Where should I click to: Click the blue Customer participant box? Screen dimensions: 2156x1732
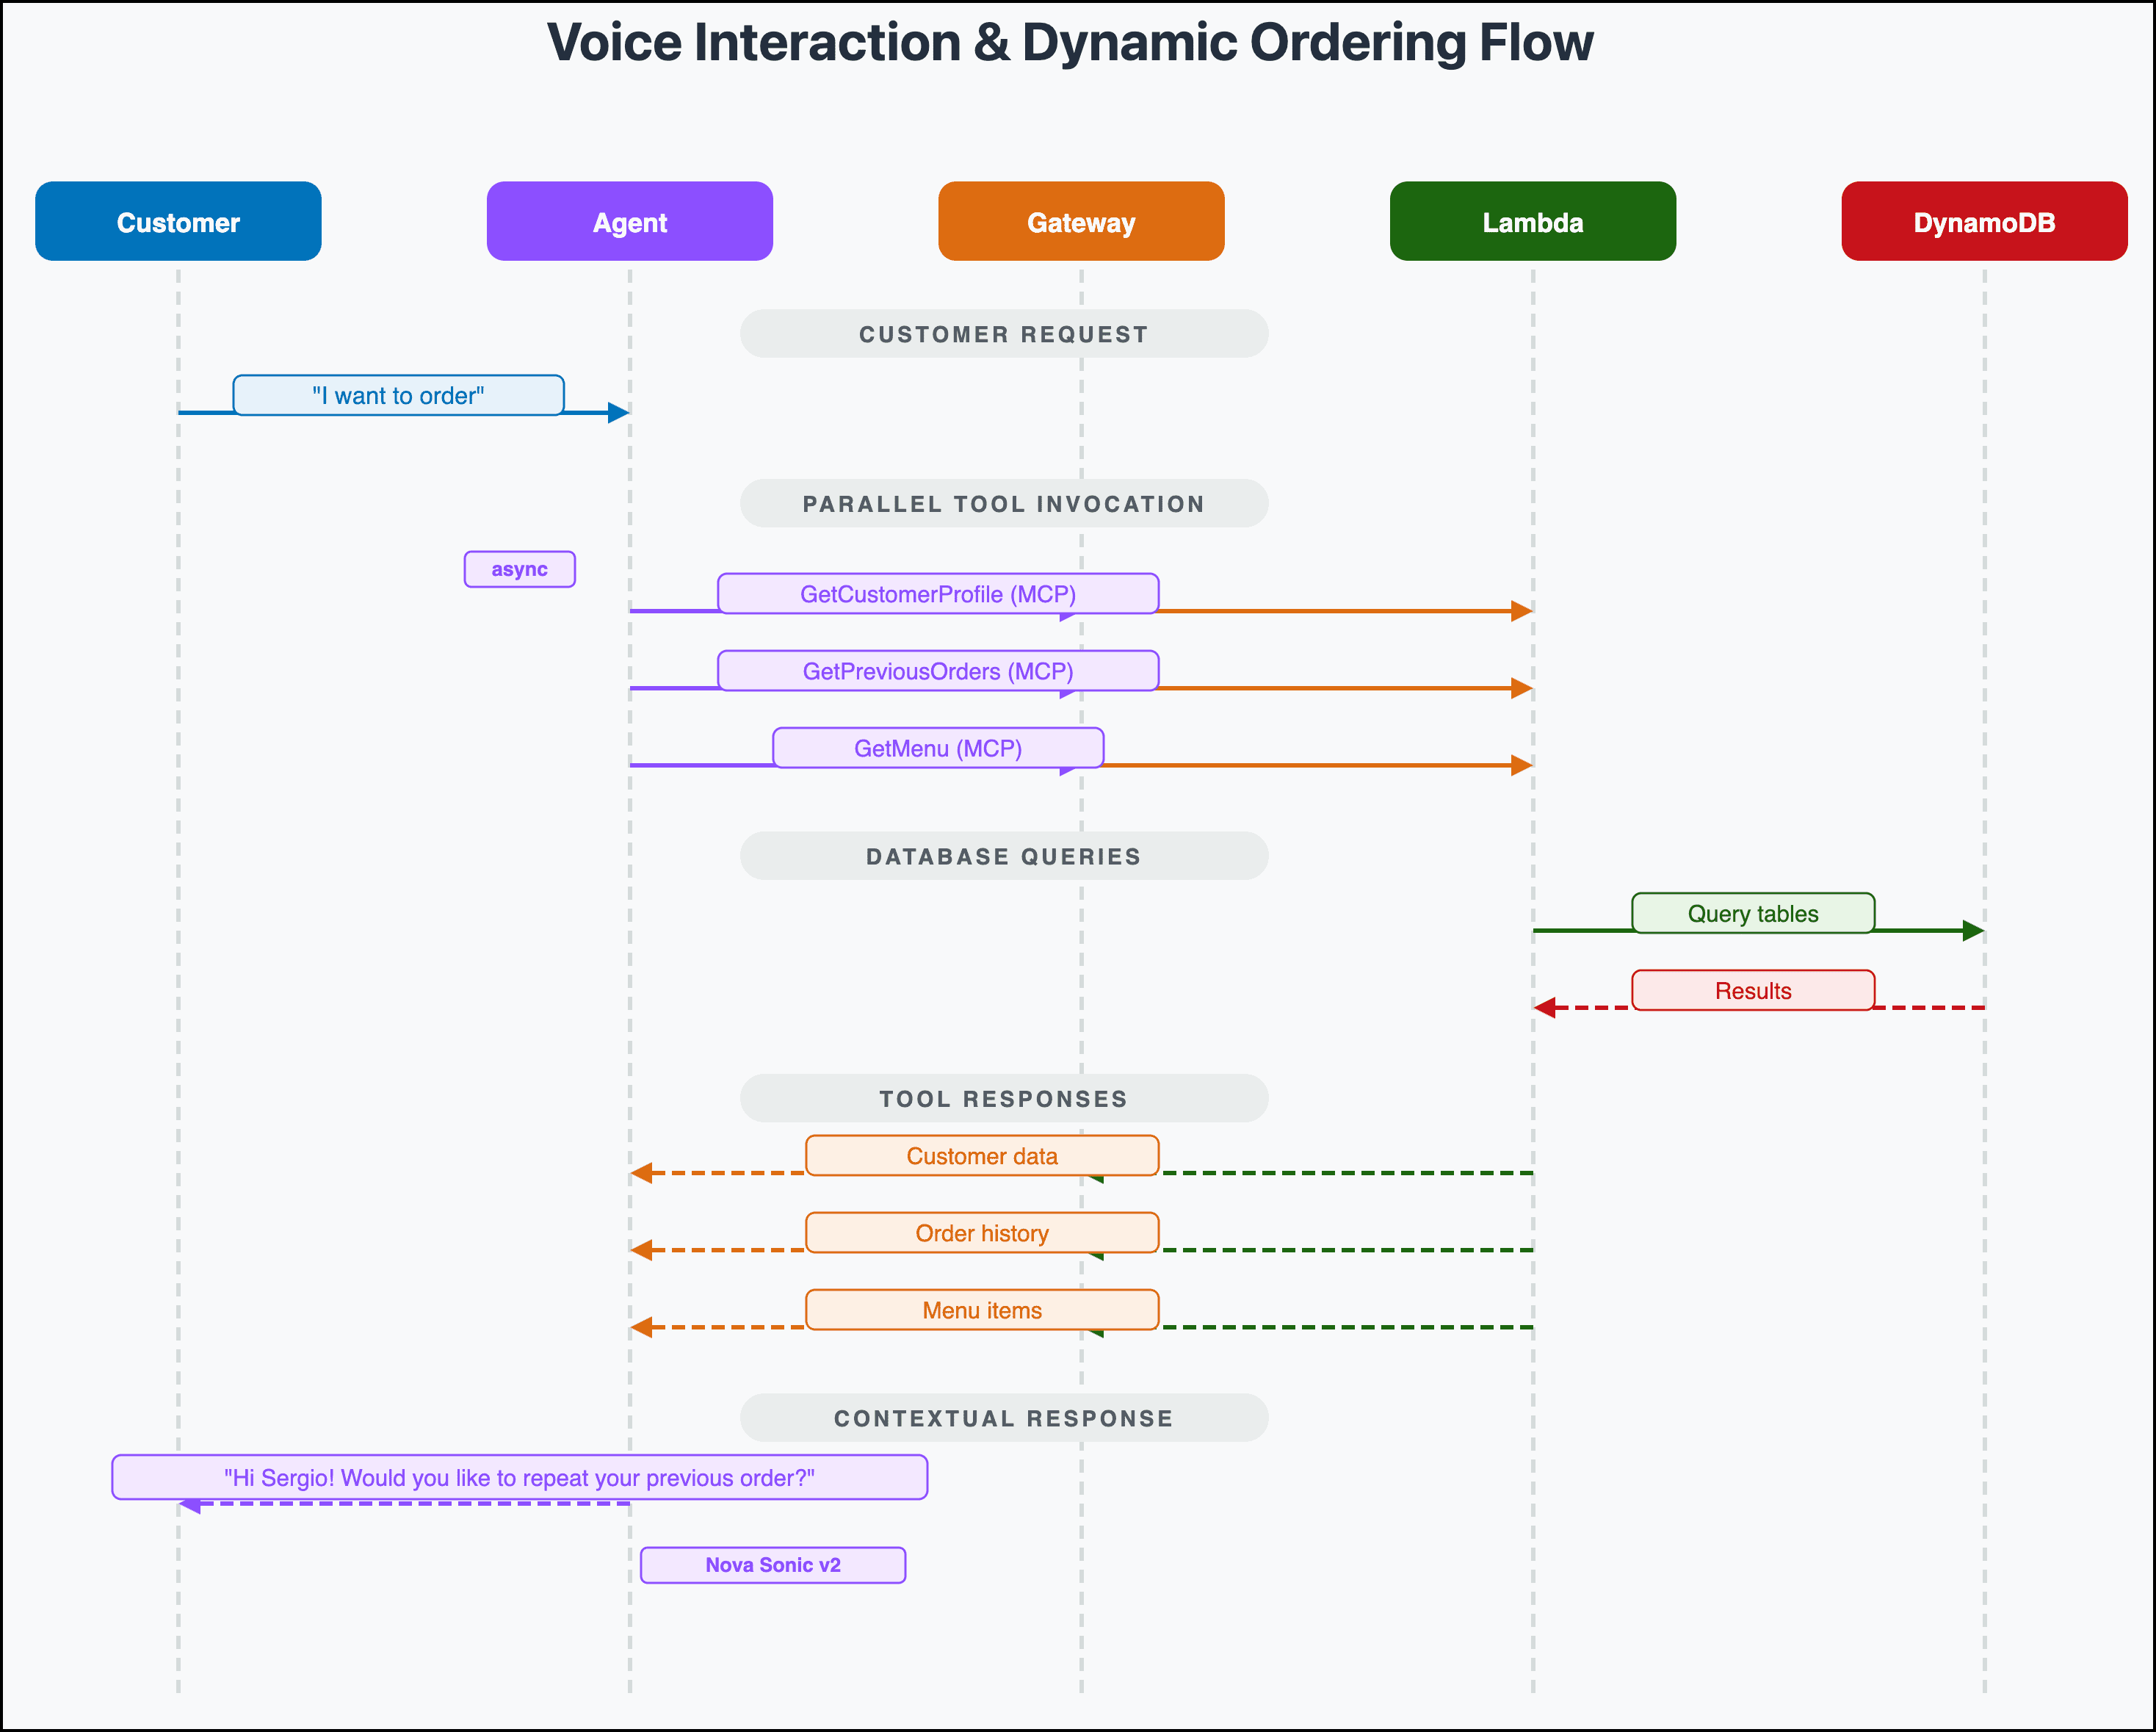(178, 221)
